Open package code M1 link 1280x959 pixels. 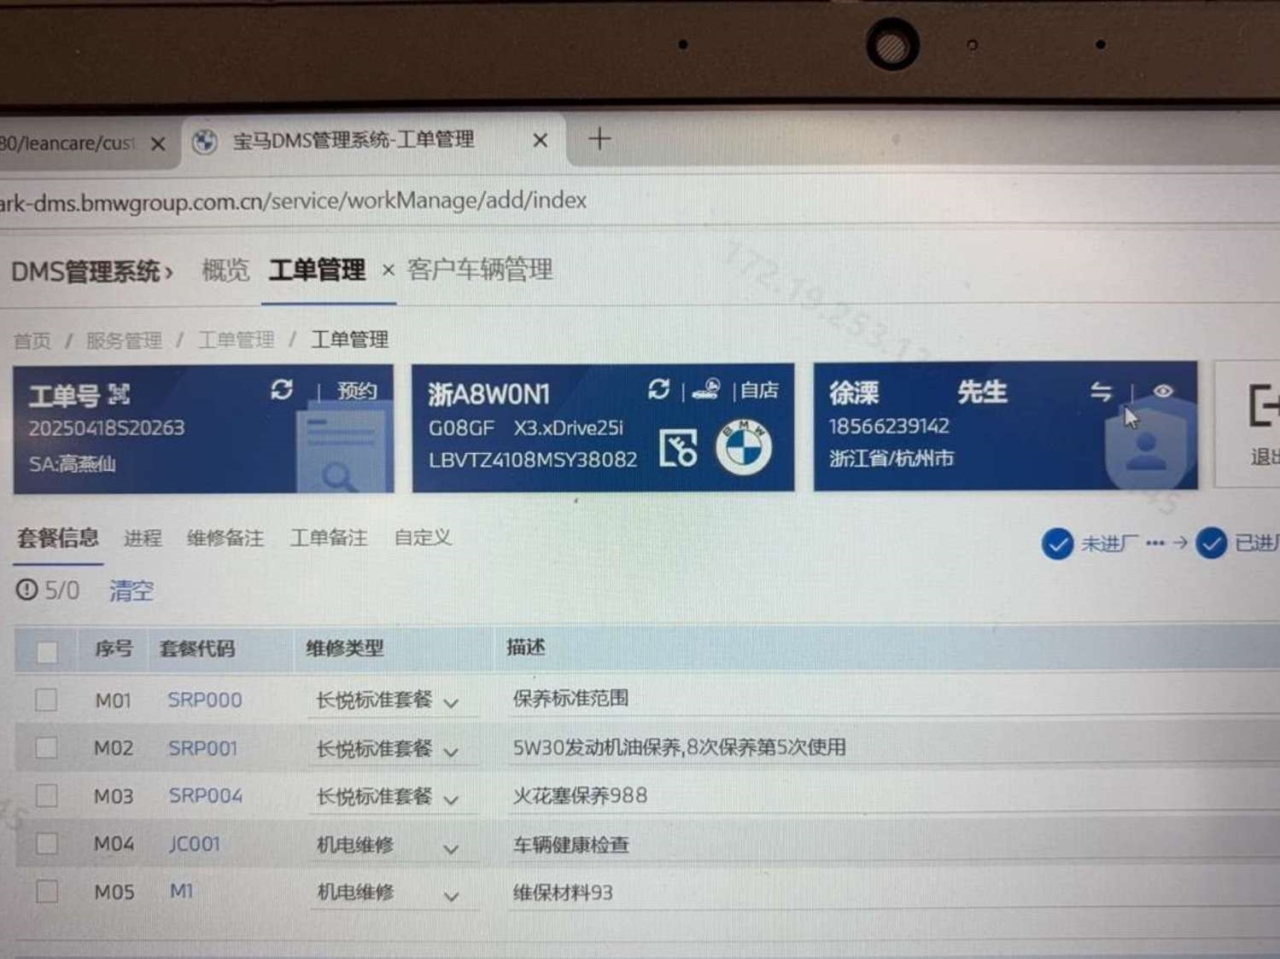pyautogui.click(x=181, y=891)
